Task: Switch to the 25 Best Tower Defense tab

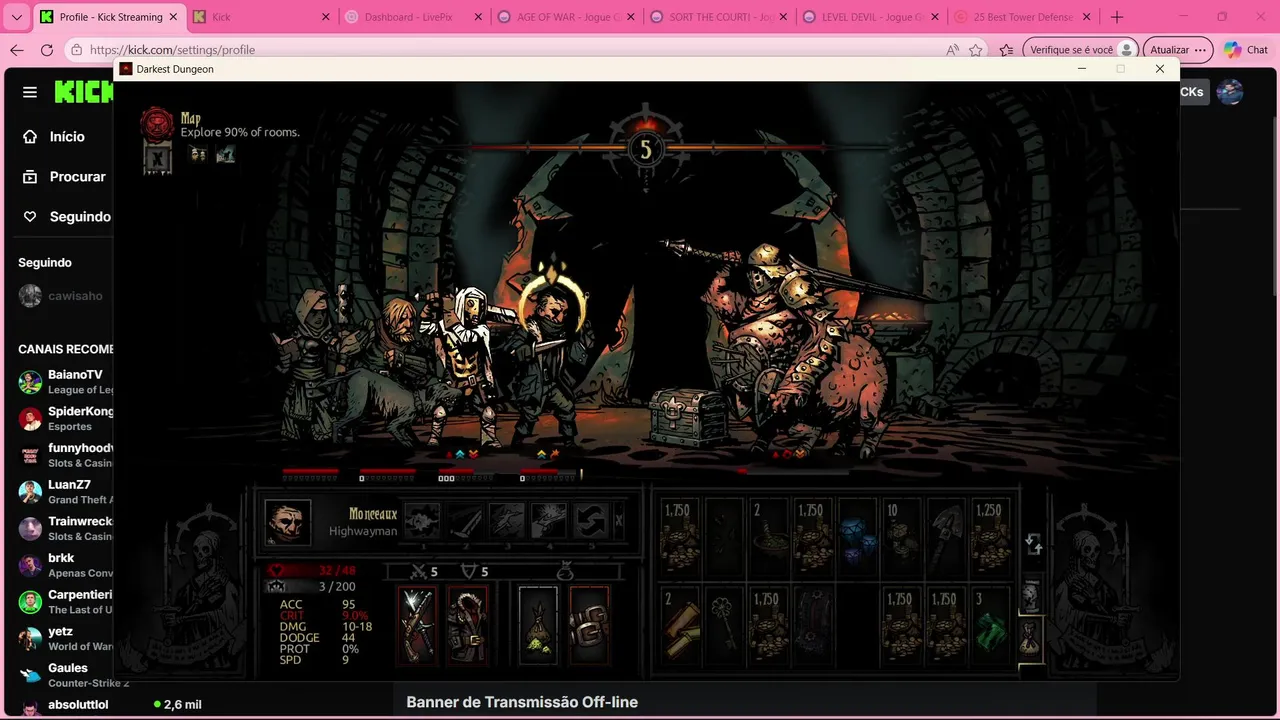Action: [x=1021, y=17]
